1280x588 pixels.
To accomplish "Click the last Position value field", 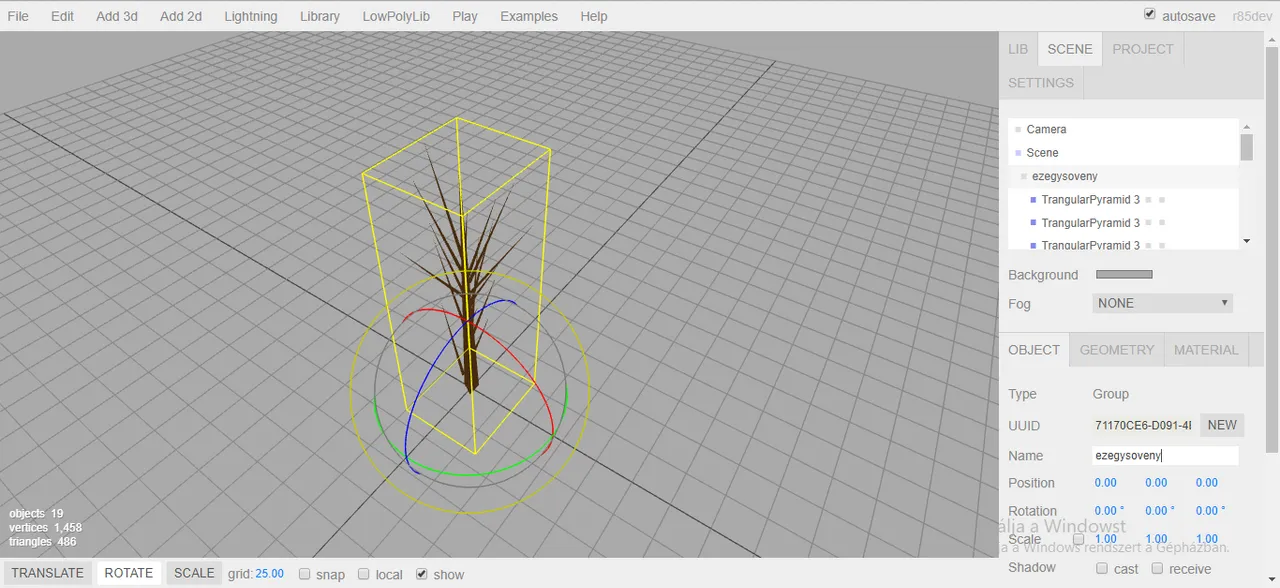I will click(x=1207, y=483).
